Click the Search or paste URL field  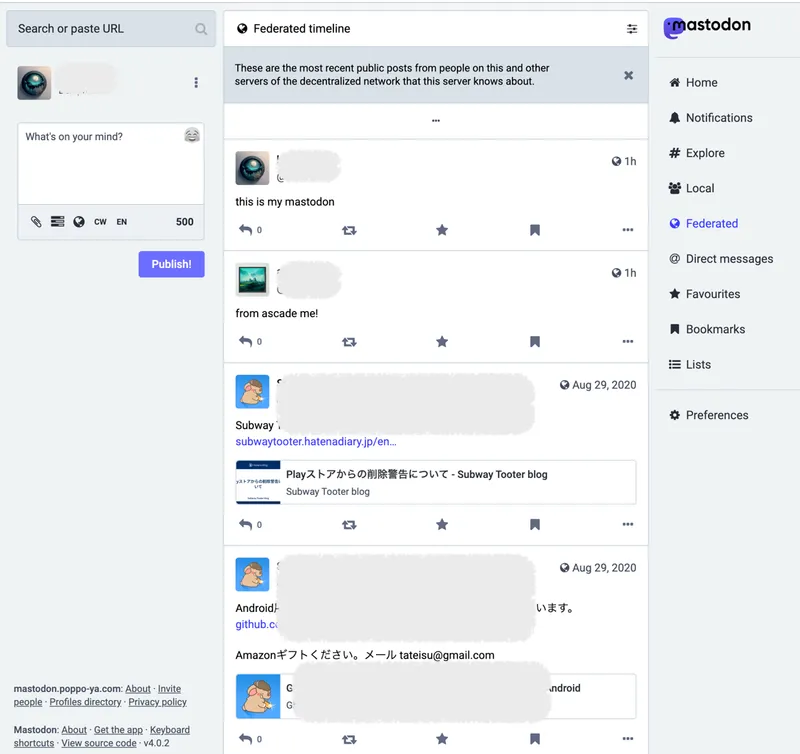click(x=111, y=29)
